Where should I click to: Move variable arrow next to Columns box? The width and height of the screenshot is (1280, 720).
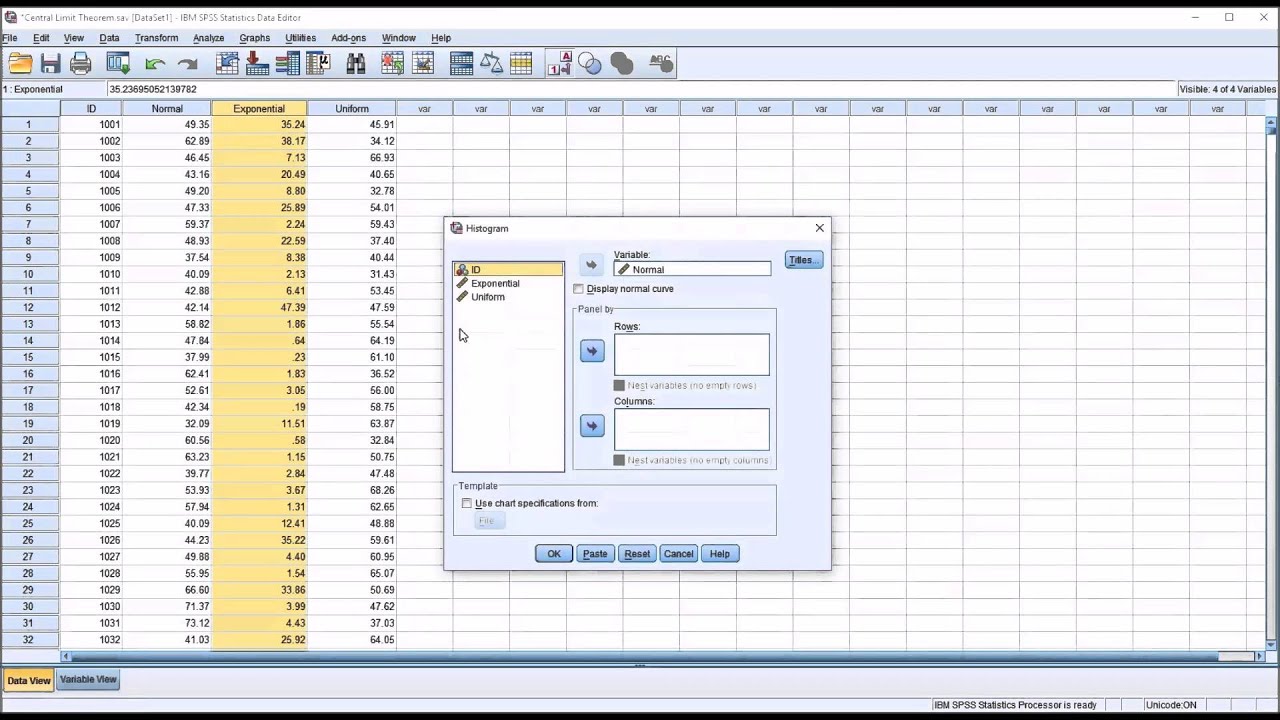[x=592, y=426]
